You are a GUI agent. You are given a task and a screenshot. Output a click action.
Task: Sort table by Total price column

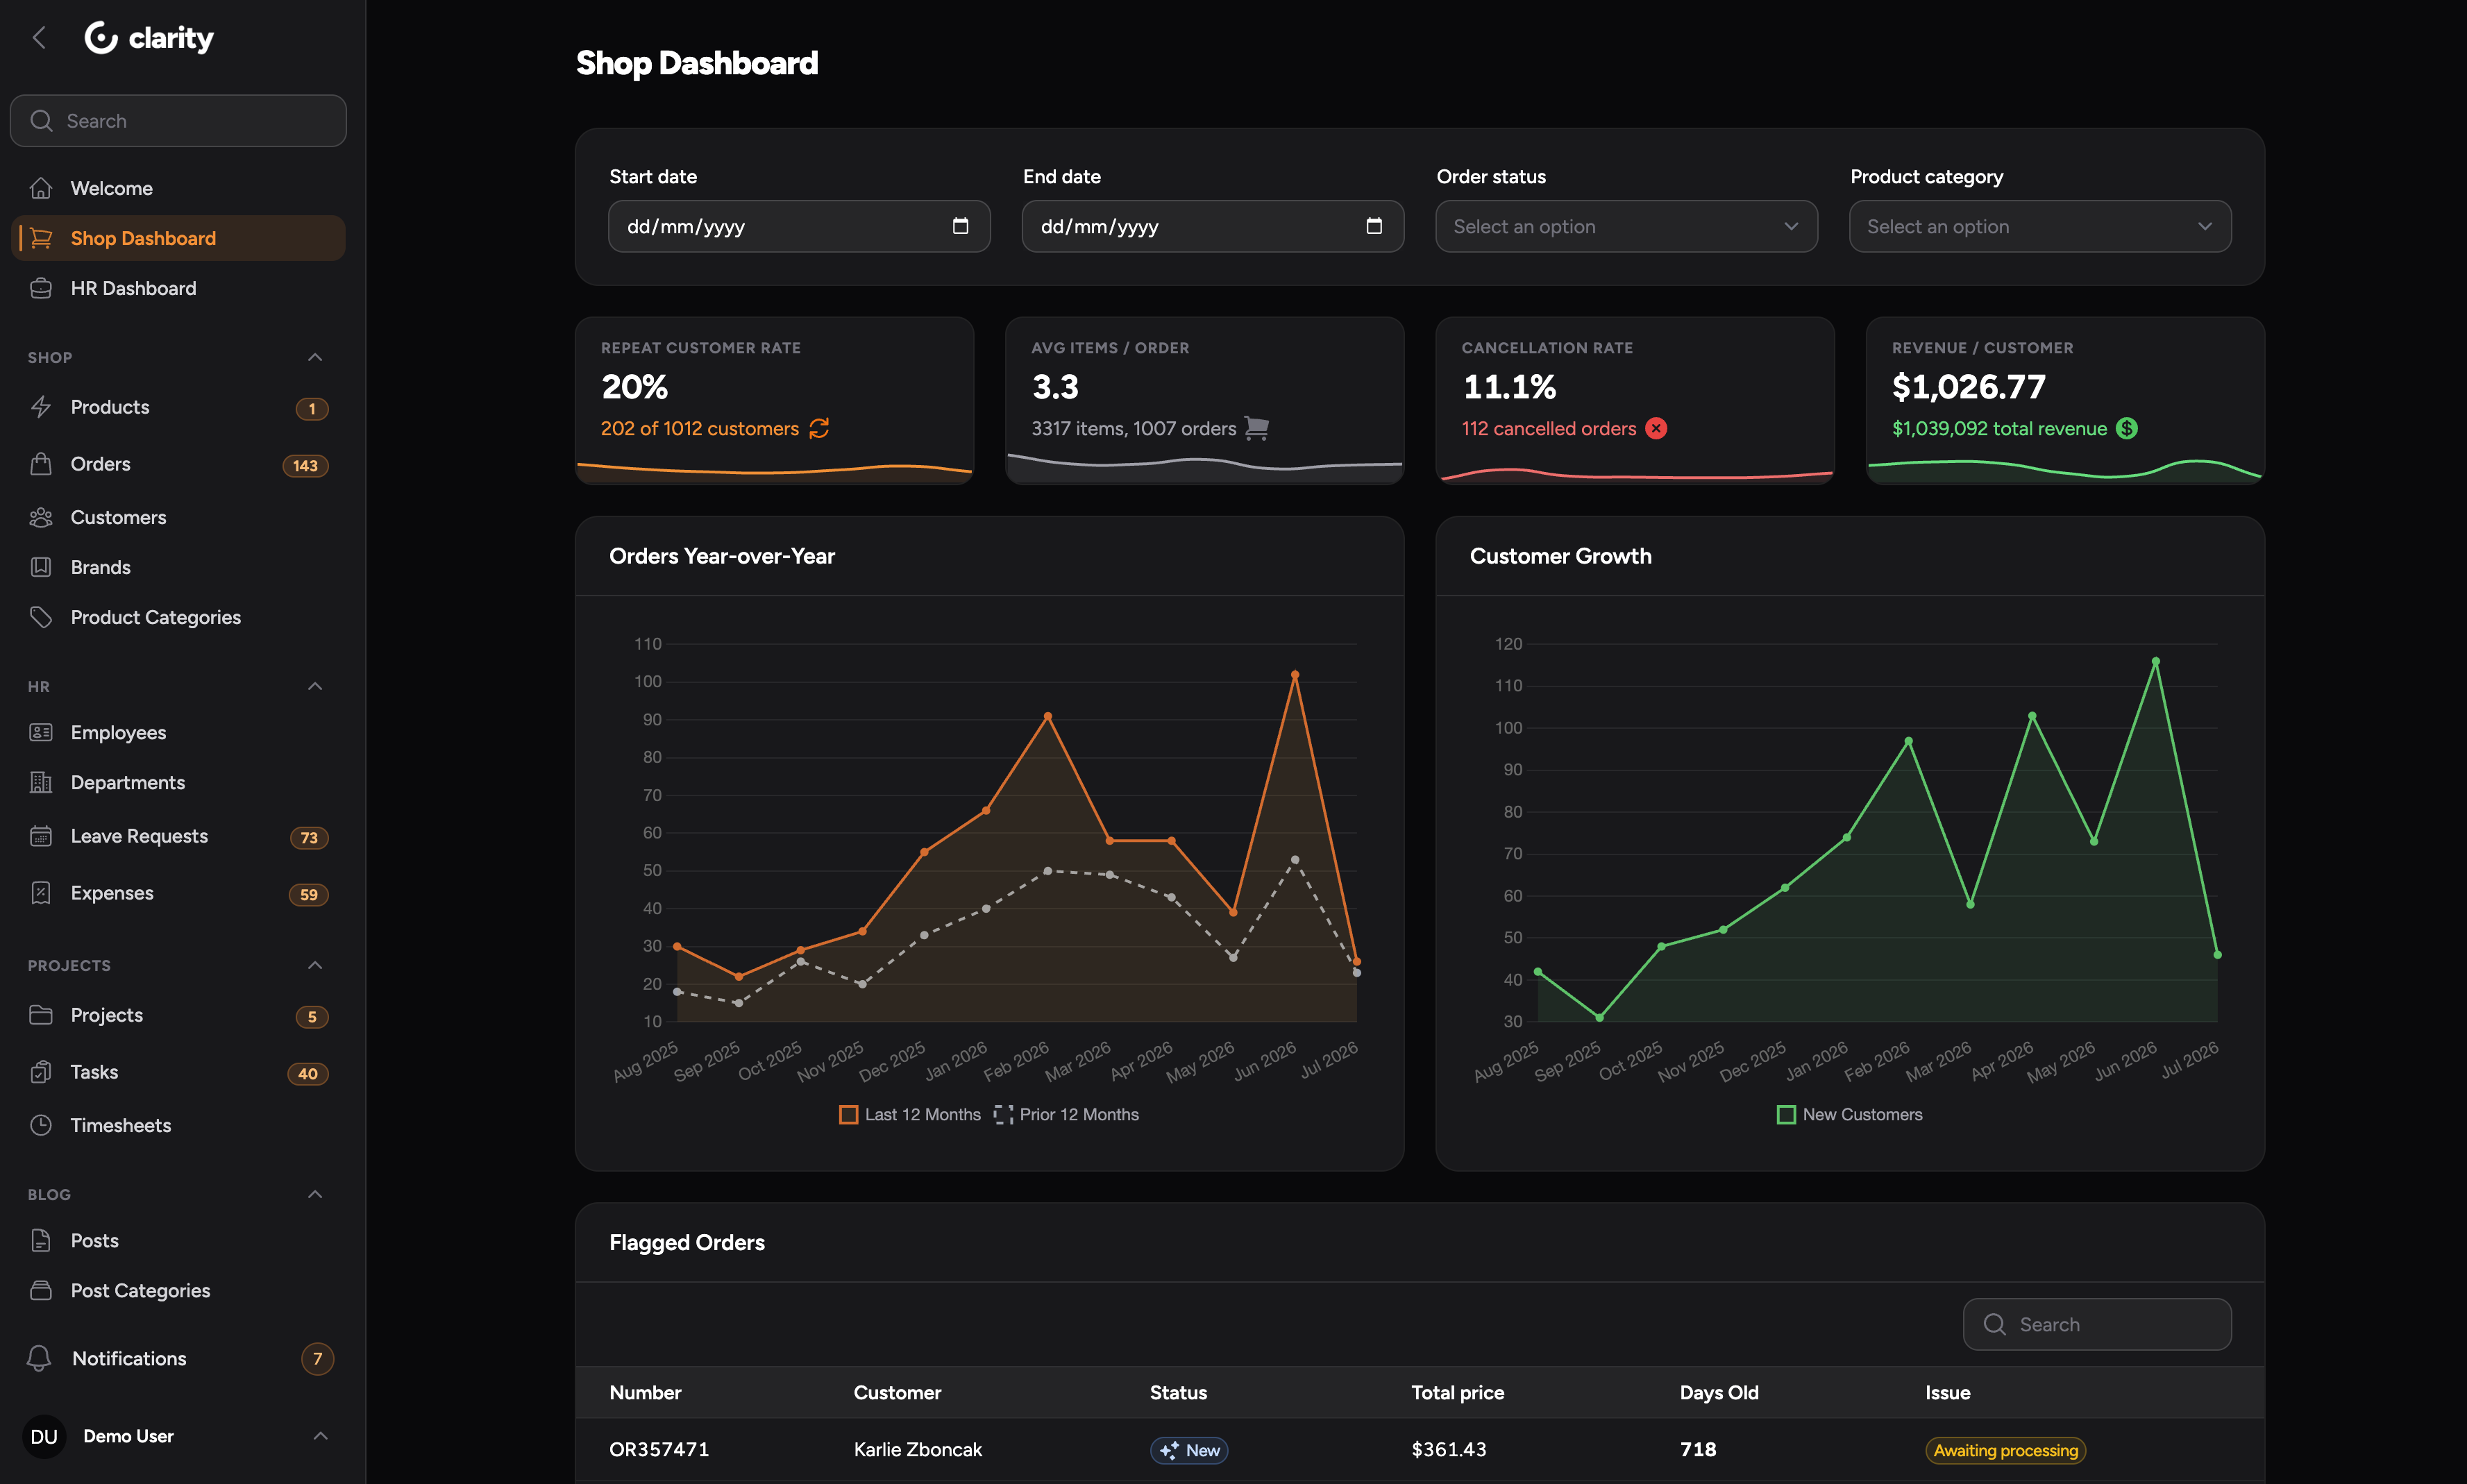1457,1392
